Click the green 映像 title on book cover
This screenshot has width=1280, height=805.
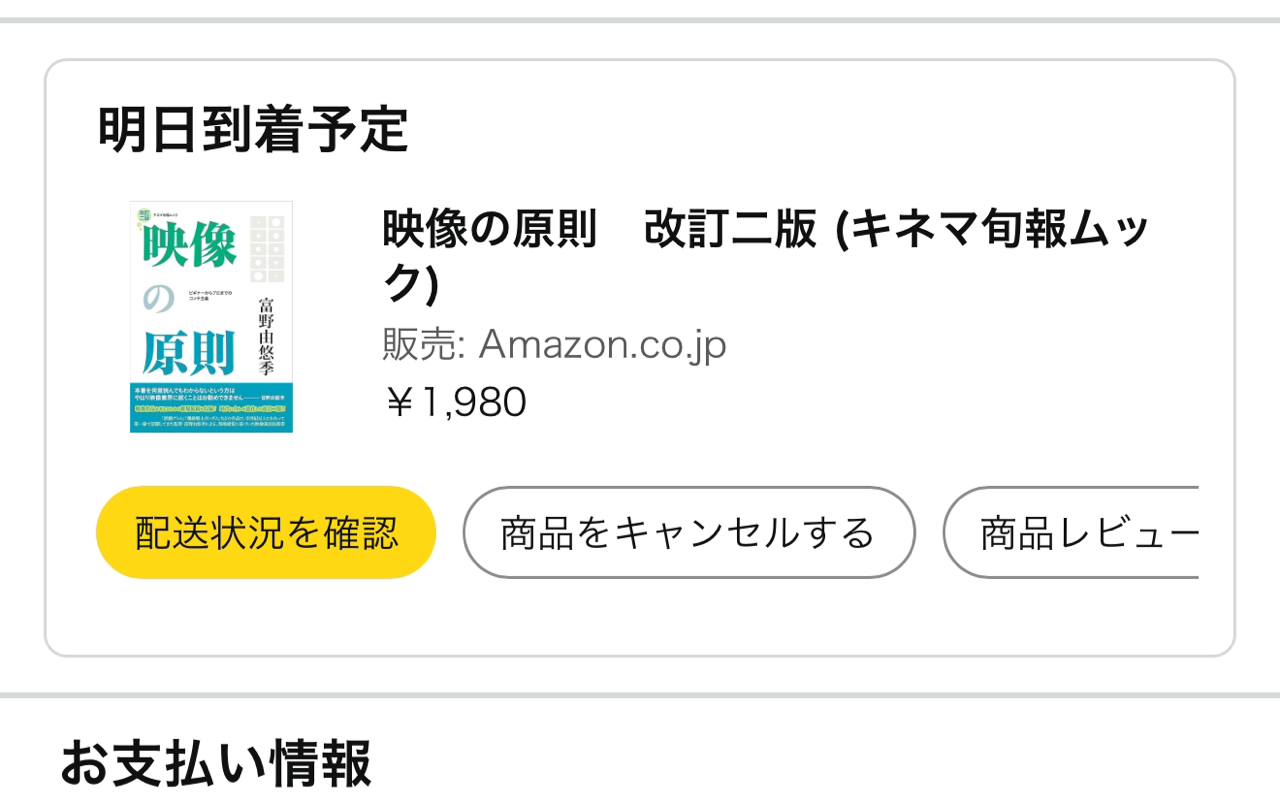coord(190,247)
